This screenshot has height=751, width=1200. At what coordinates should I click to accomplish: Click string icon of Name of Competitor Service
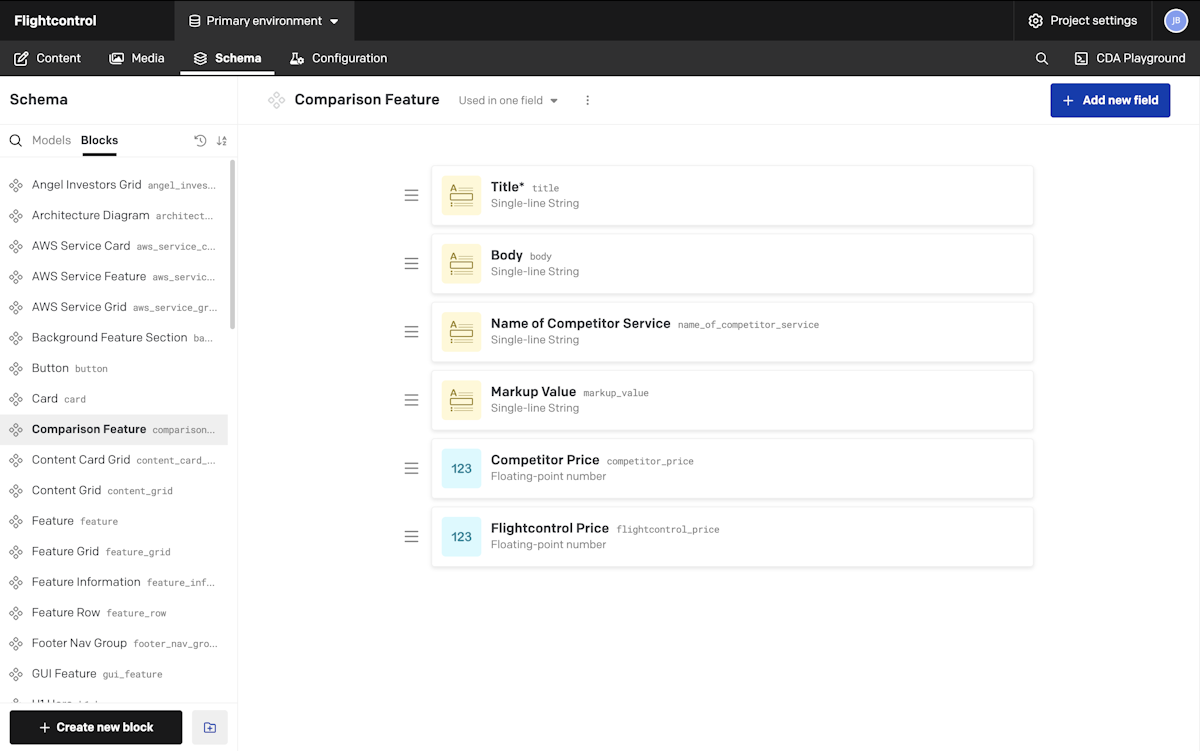pyautogui.click(x=461, y=331)
